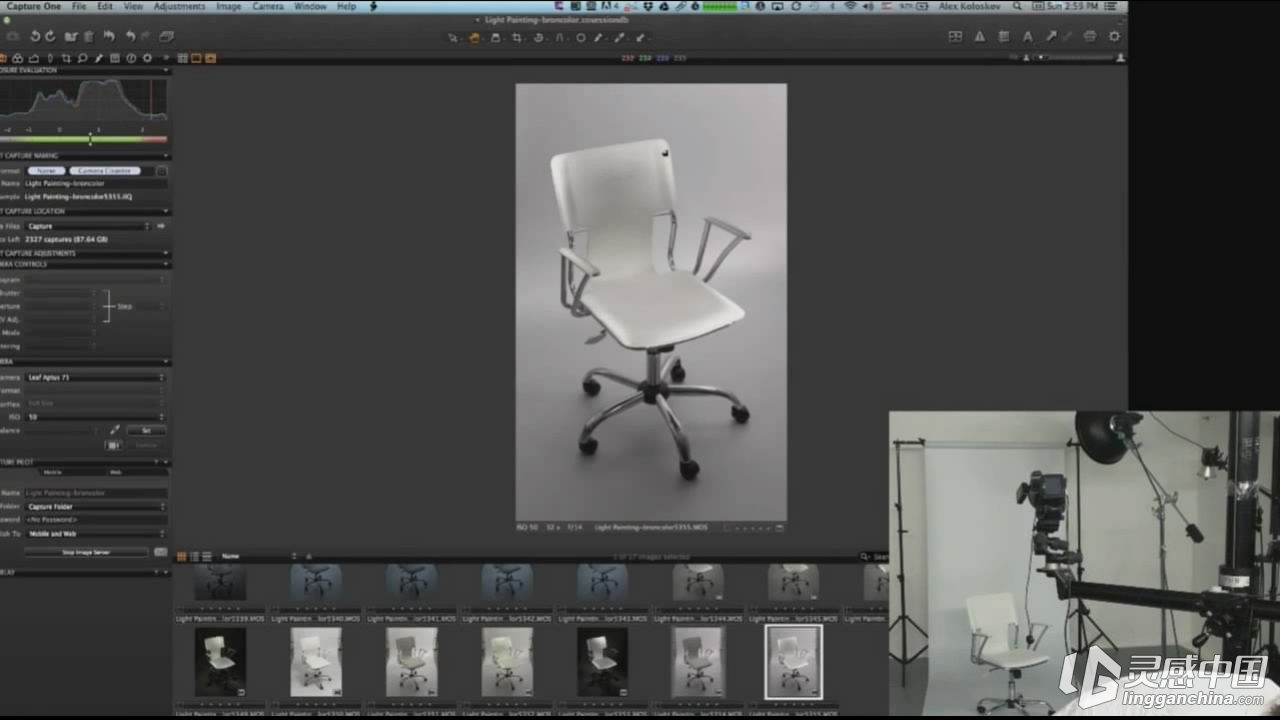Open preferences gear icon top right
The height and width of the screenshot is (720, 1280).
coord(1114,36)
